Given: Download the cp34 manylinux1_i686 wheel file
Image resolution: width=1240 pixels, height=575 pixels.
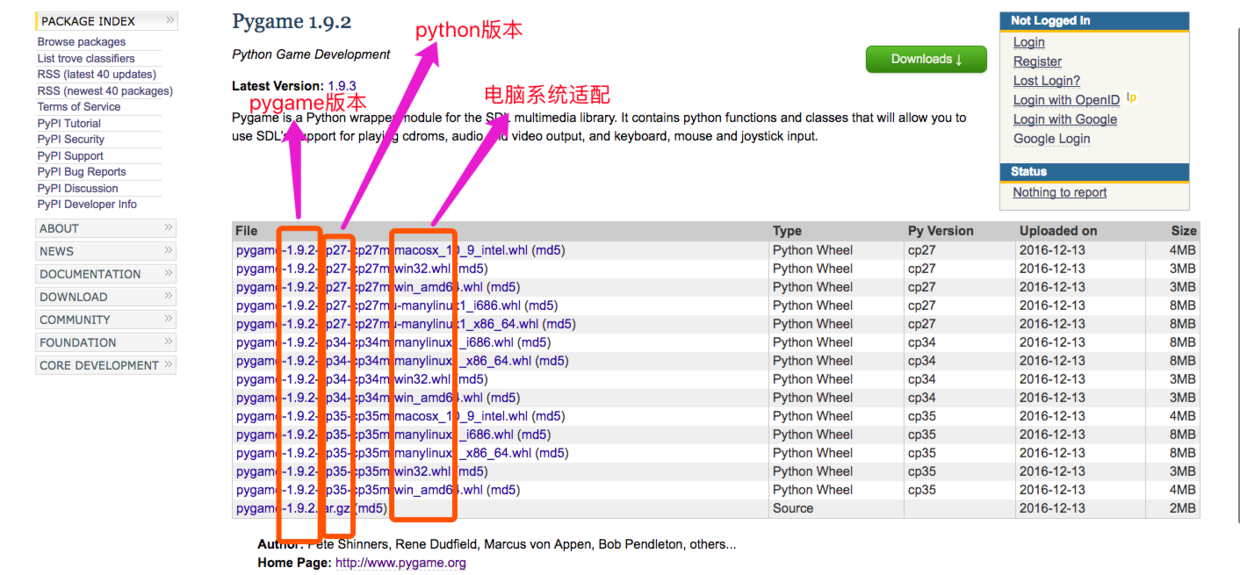Looking at the screenshot, I should click(375, 342).
